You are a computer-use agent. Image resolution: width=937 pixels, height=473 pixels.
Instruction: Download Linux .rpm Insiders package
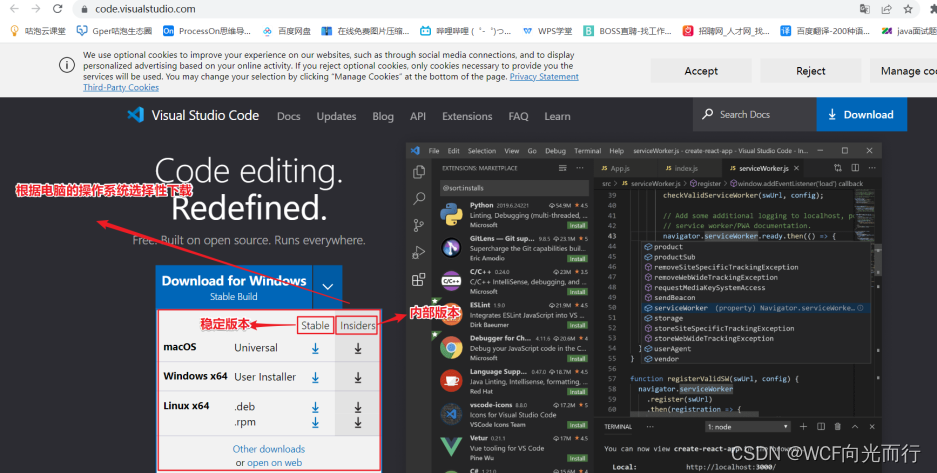[357, 422]
